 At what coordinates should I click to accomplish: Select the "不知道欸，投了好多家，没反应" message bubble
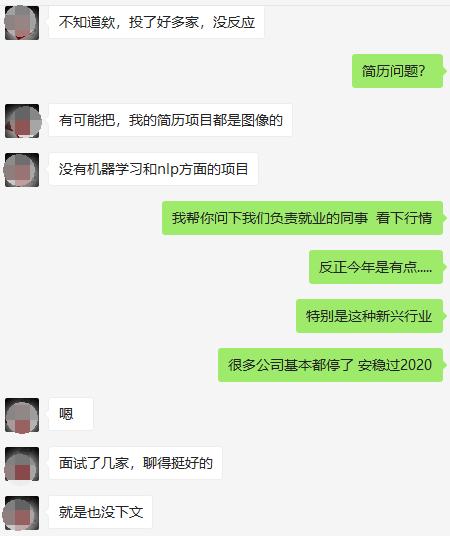[x=156, y=23]
